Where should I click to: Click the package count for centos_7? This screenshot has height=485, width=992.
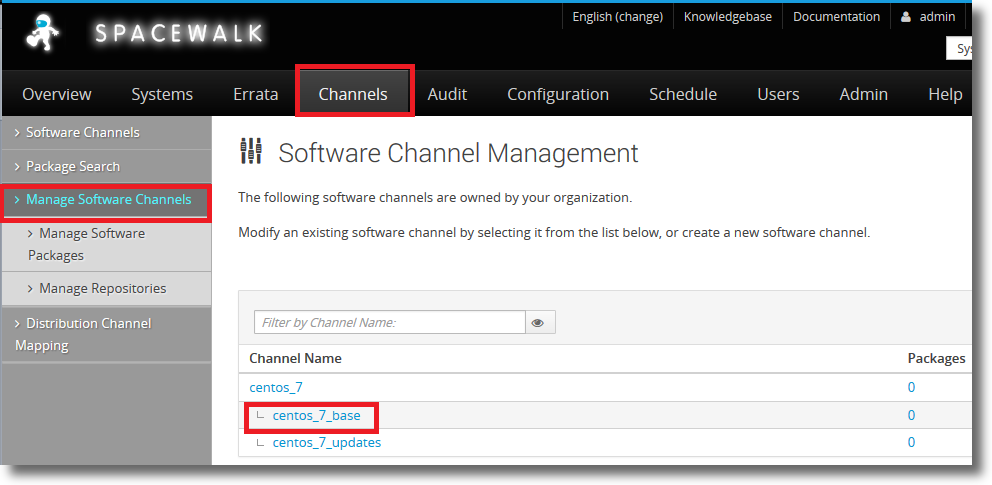[x=911, y=387]
